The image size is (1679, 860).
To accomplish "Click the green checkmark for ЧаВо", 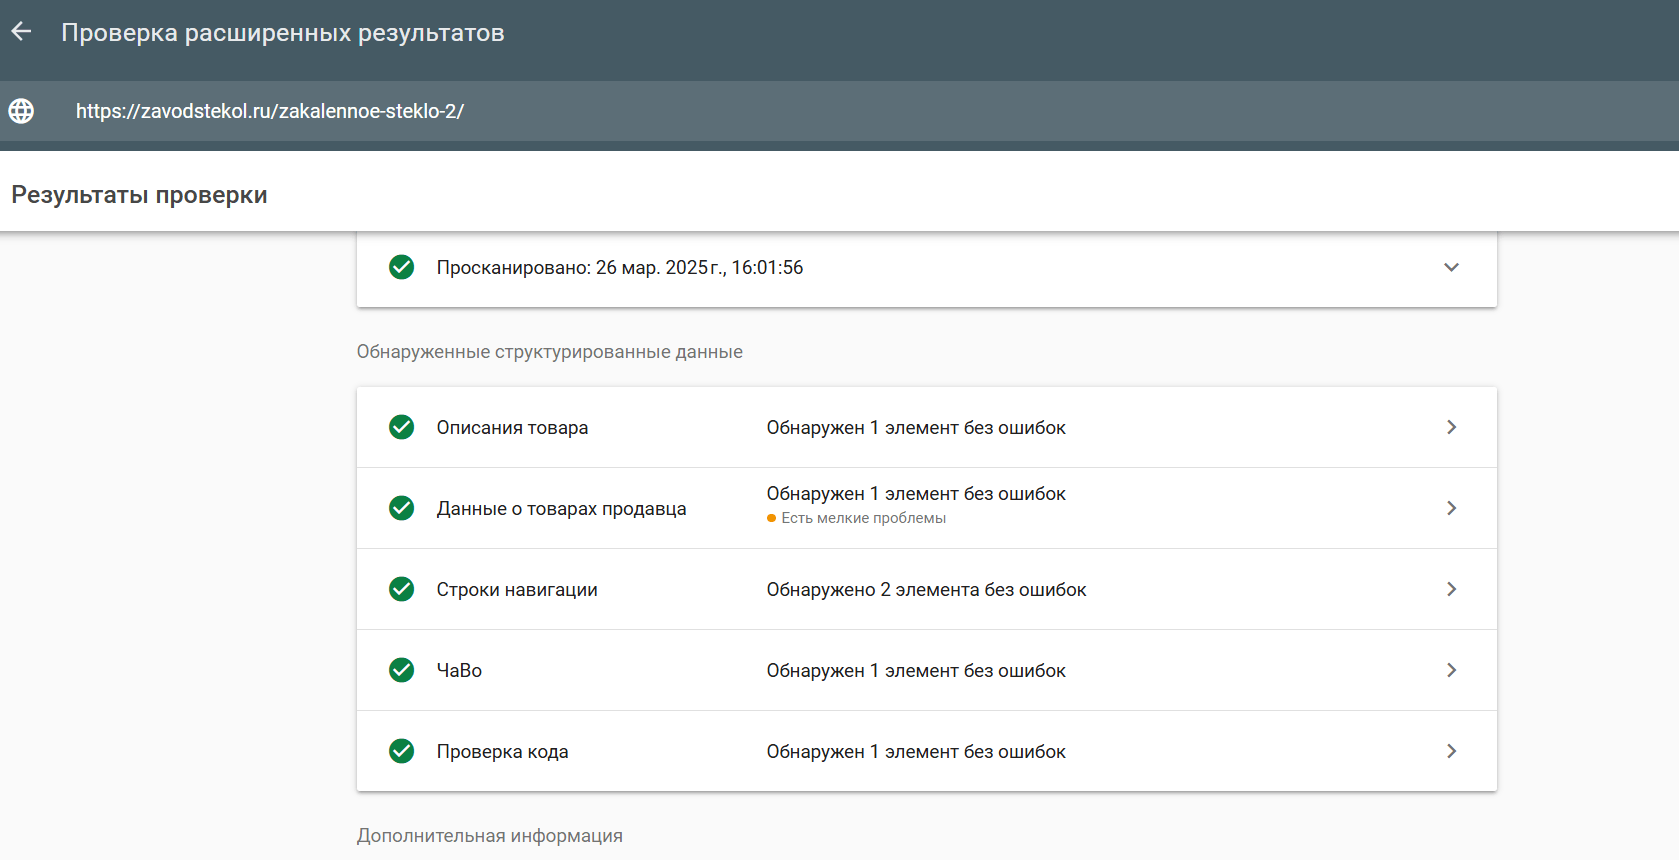I will point(402,670).
